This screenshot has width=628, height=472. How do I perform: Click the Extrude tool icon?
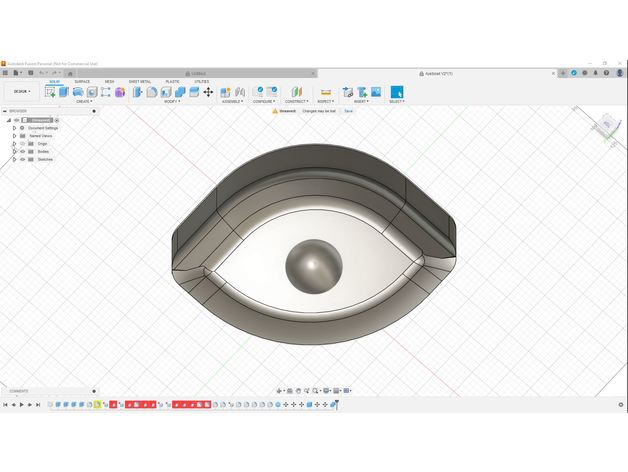click(64, 92)
